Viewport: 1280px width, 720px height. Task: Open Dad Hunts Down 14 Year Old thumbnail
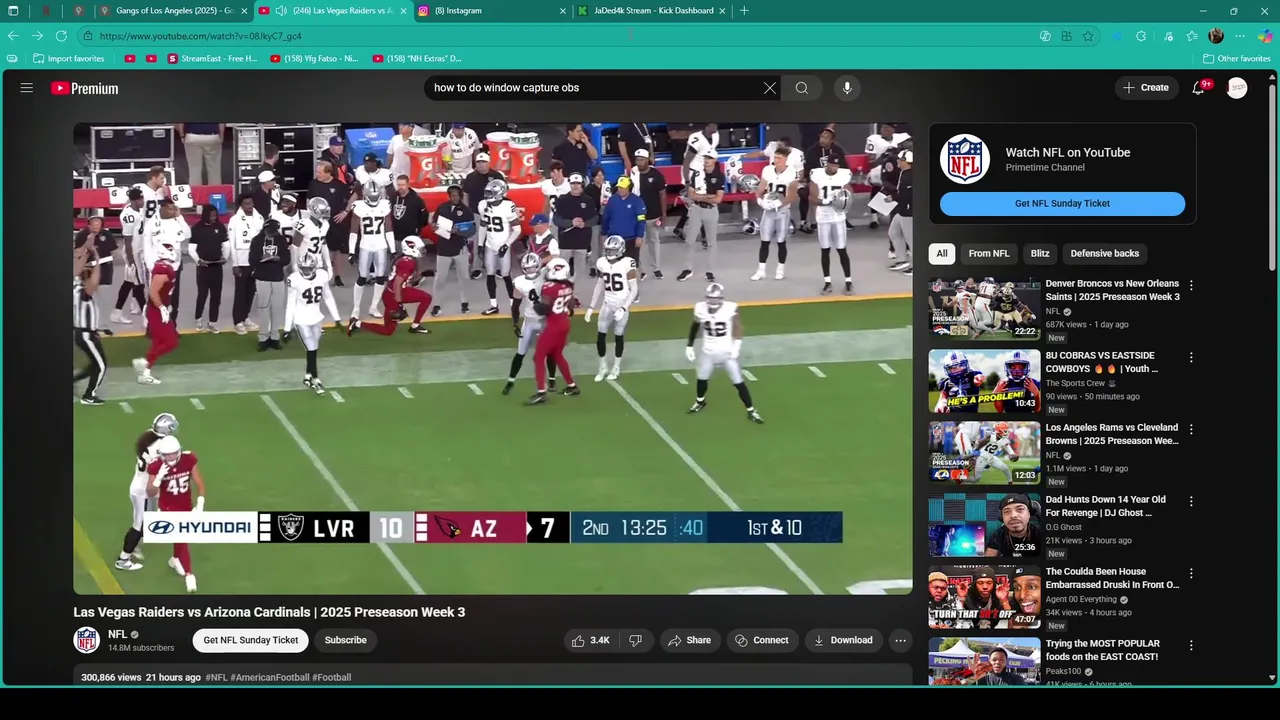pyautogui.click(x=984, y=525)
